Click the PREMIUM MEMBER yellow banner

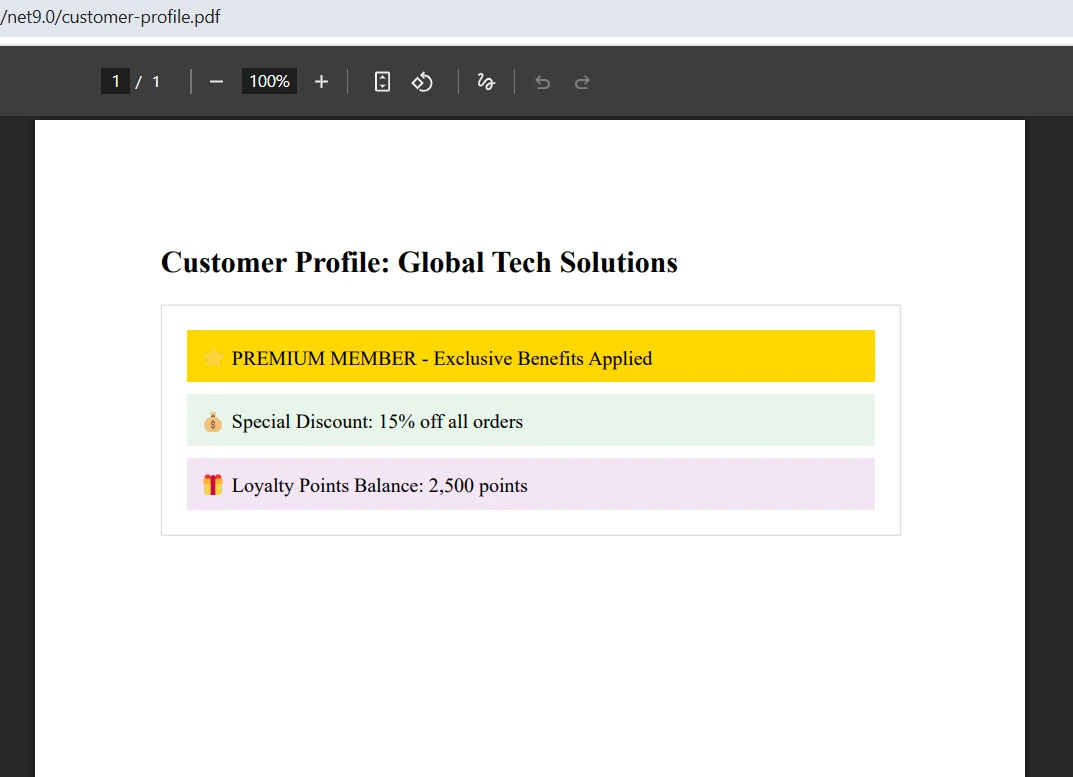pyautogui.click(x=530, y=356)
